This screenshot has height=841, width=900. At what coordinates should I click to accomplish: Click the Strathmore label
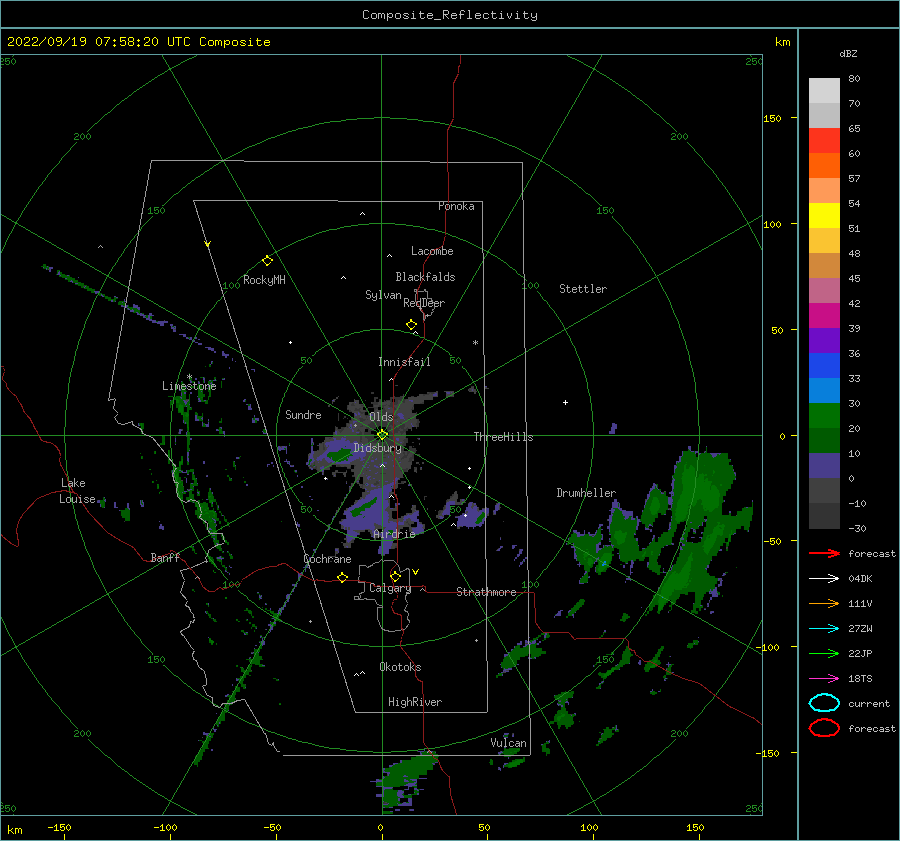pos(487,592)
